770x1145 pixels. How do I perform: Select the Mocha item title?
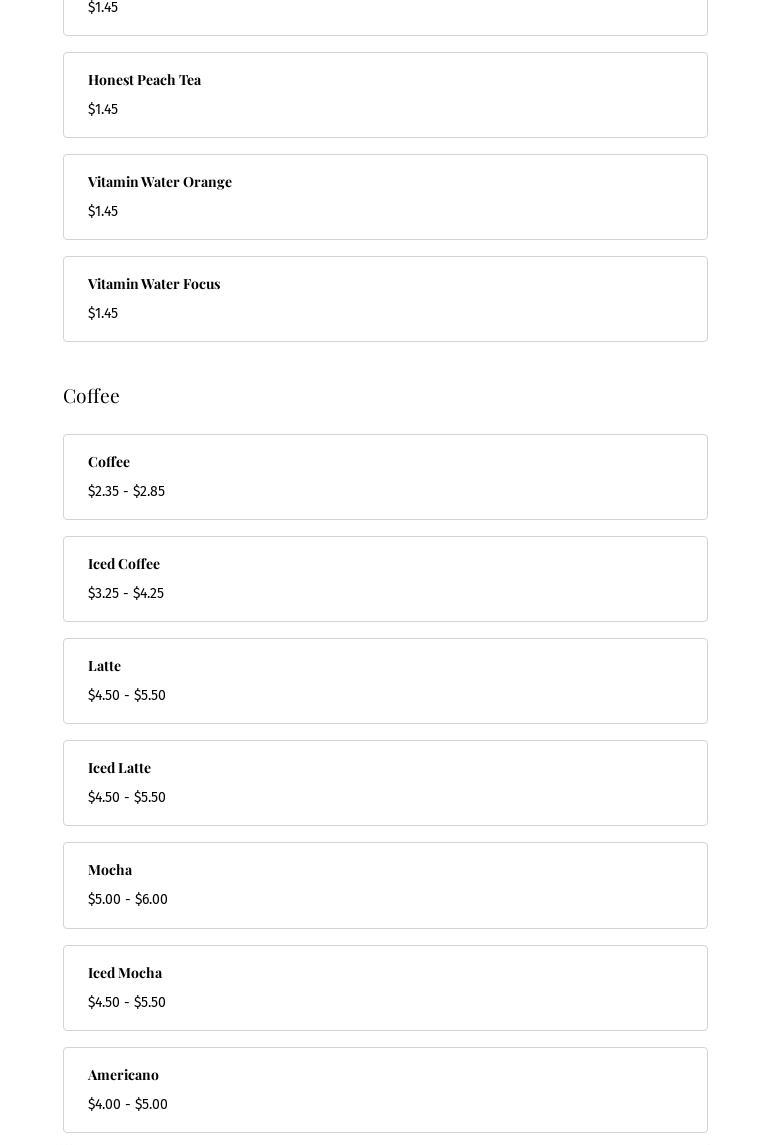110,870
